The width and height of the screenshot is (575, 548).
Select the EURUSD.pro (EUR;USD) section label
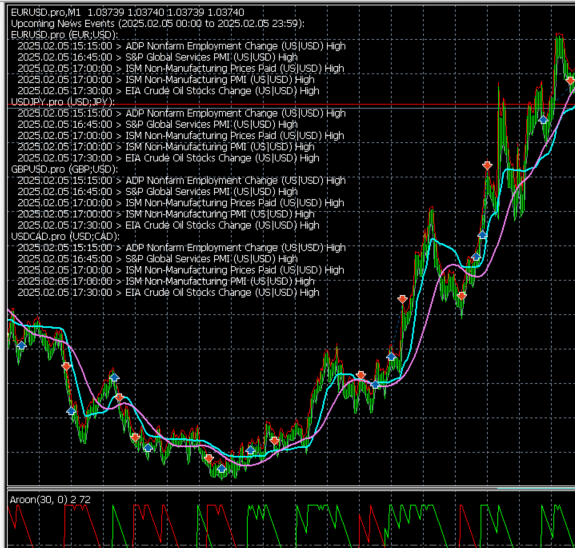(65, 35)
